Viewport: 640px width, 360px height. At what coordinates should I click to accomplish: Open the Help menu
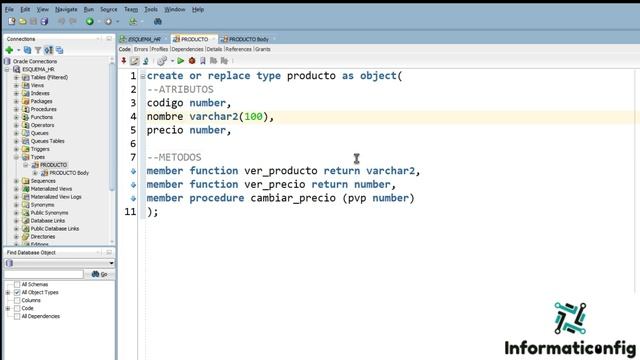pyautogui.click(x=198, y=9)
